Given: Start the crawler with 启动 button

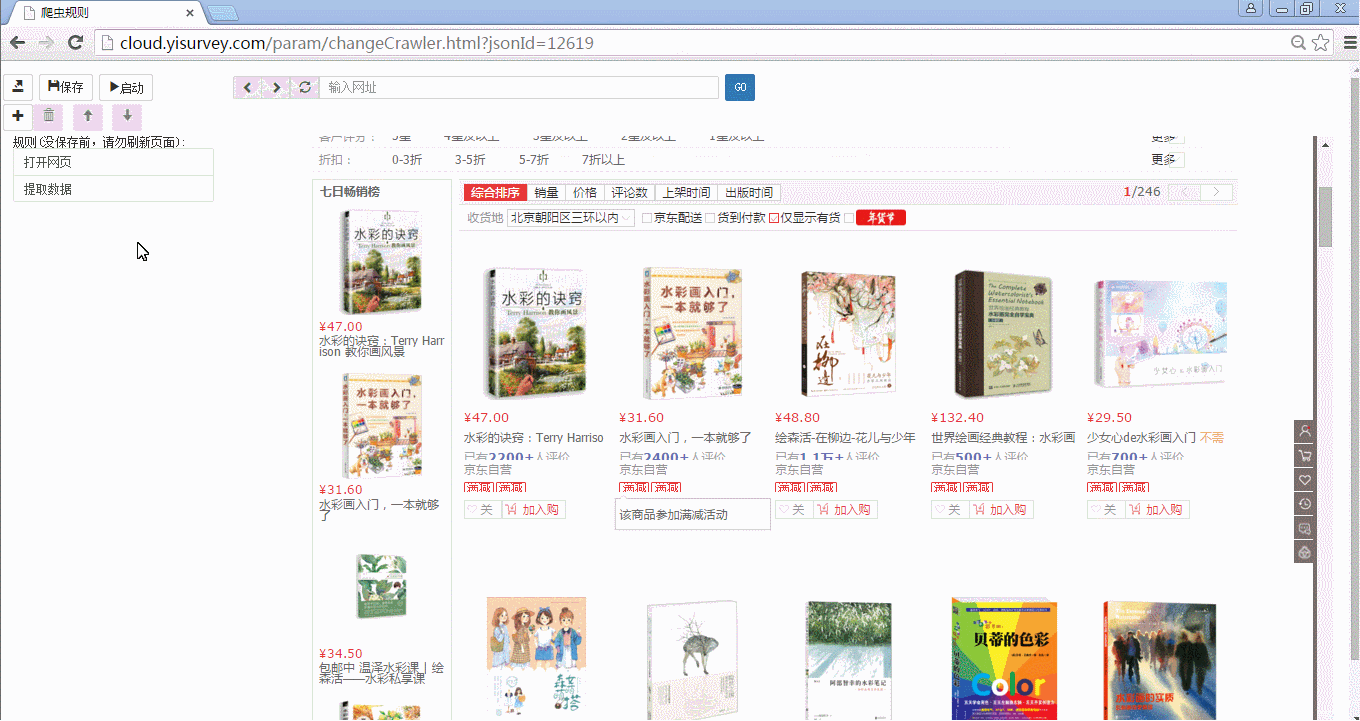Looking at the screenshot, I should tap(126, 87).
